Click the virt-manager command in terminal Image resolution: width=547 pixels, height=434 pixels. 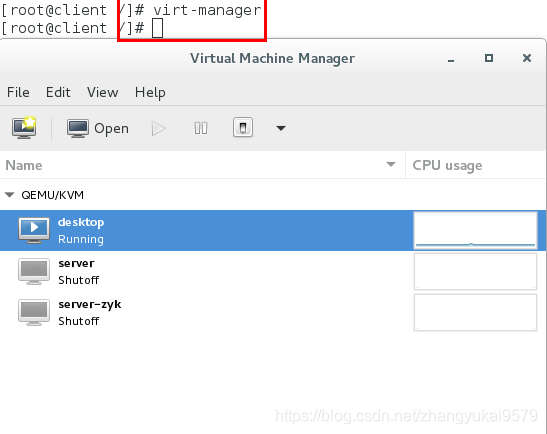click(x=207, y=10)
